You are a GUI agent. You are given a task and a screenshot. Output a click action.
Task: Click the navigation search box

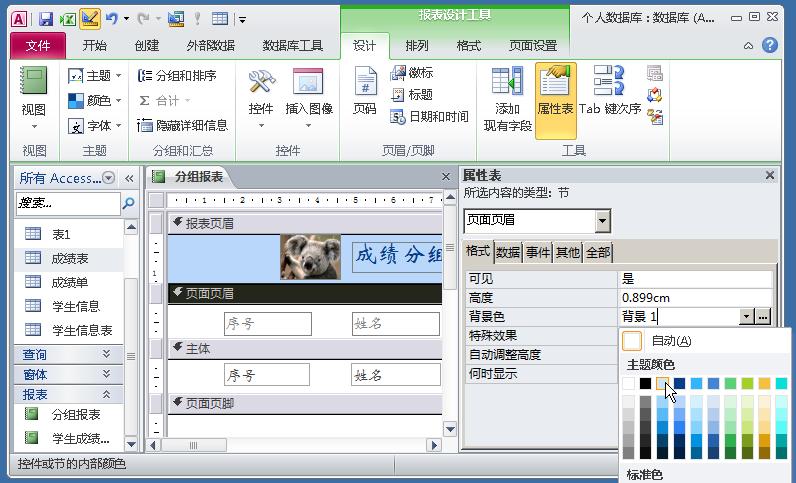coord(68,204)
